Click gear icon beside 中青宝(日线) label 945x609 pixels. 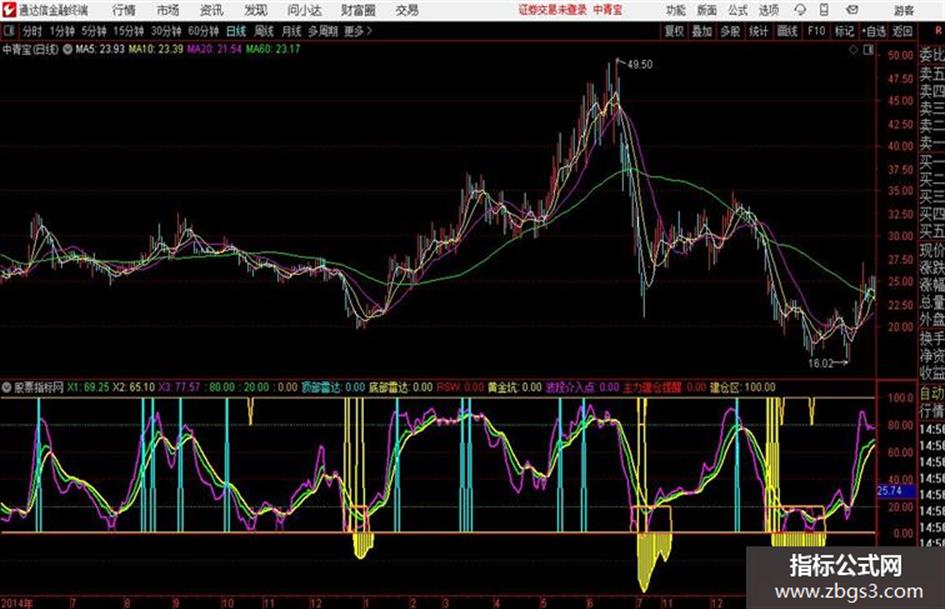pyautogui.click(x=66, y=47)
